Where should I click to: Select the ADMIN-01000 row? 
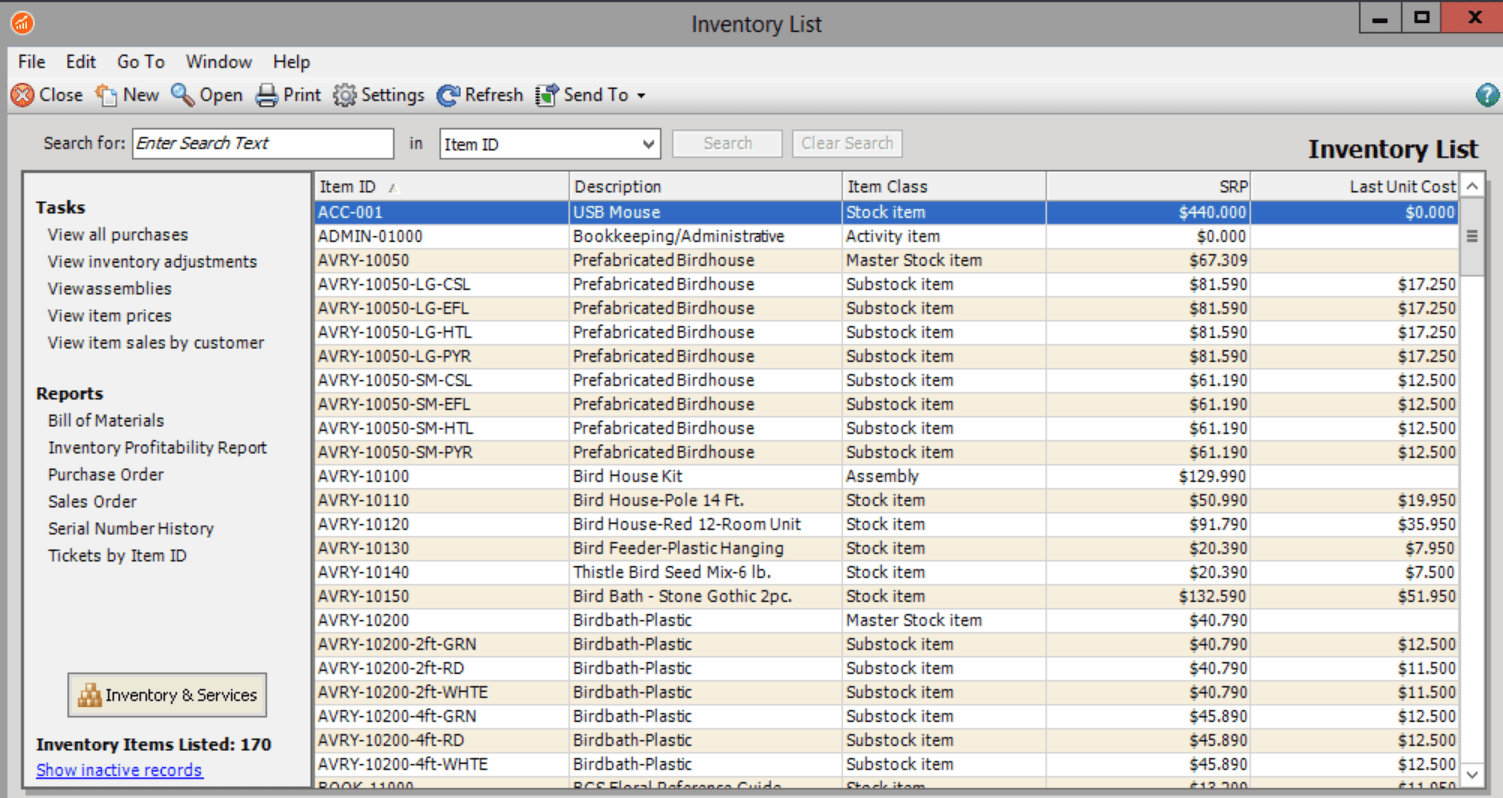point(887,236)
